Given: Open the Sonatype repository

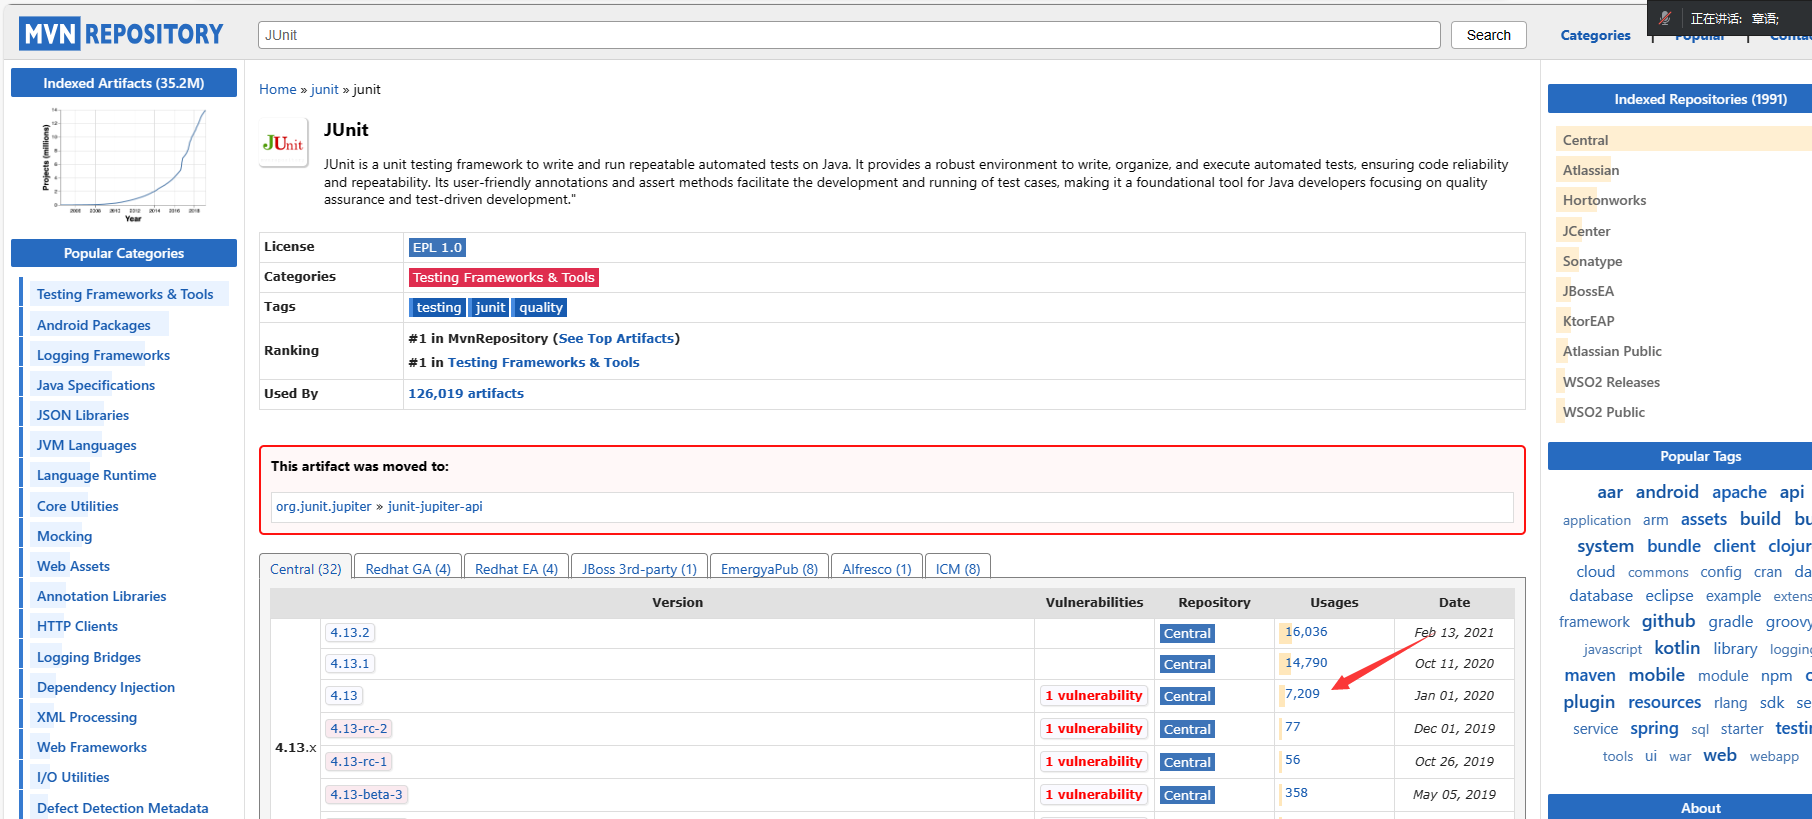Looking at the screenshot, I should (1592, 261).
